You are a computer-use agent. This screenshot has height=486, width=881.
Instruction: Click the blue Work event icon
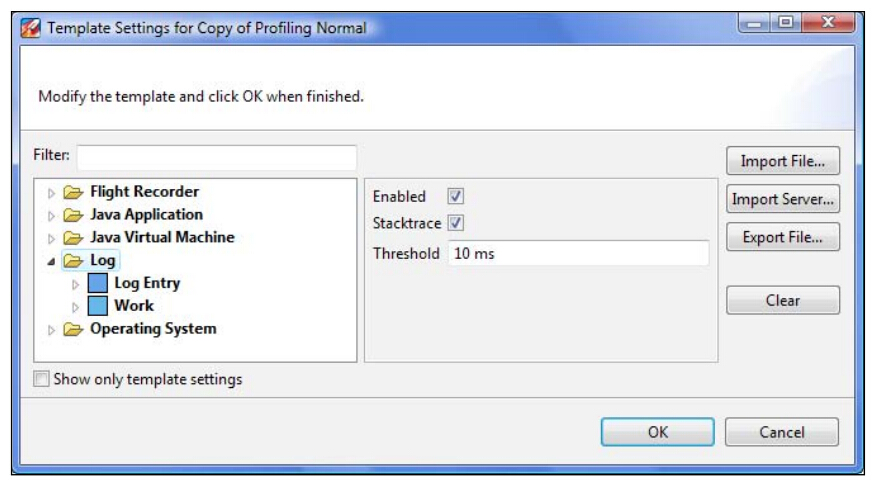point(98,306)
